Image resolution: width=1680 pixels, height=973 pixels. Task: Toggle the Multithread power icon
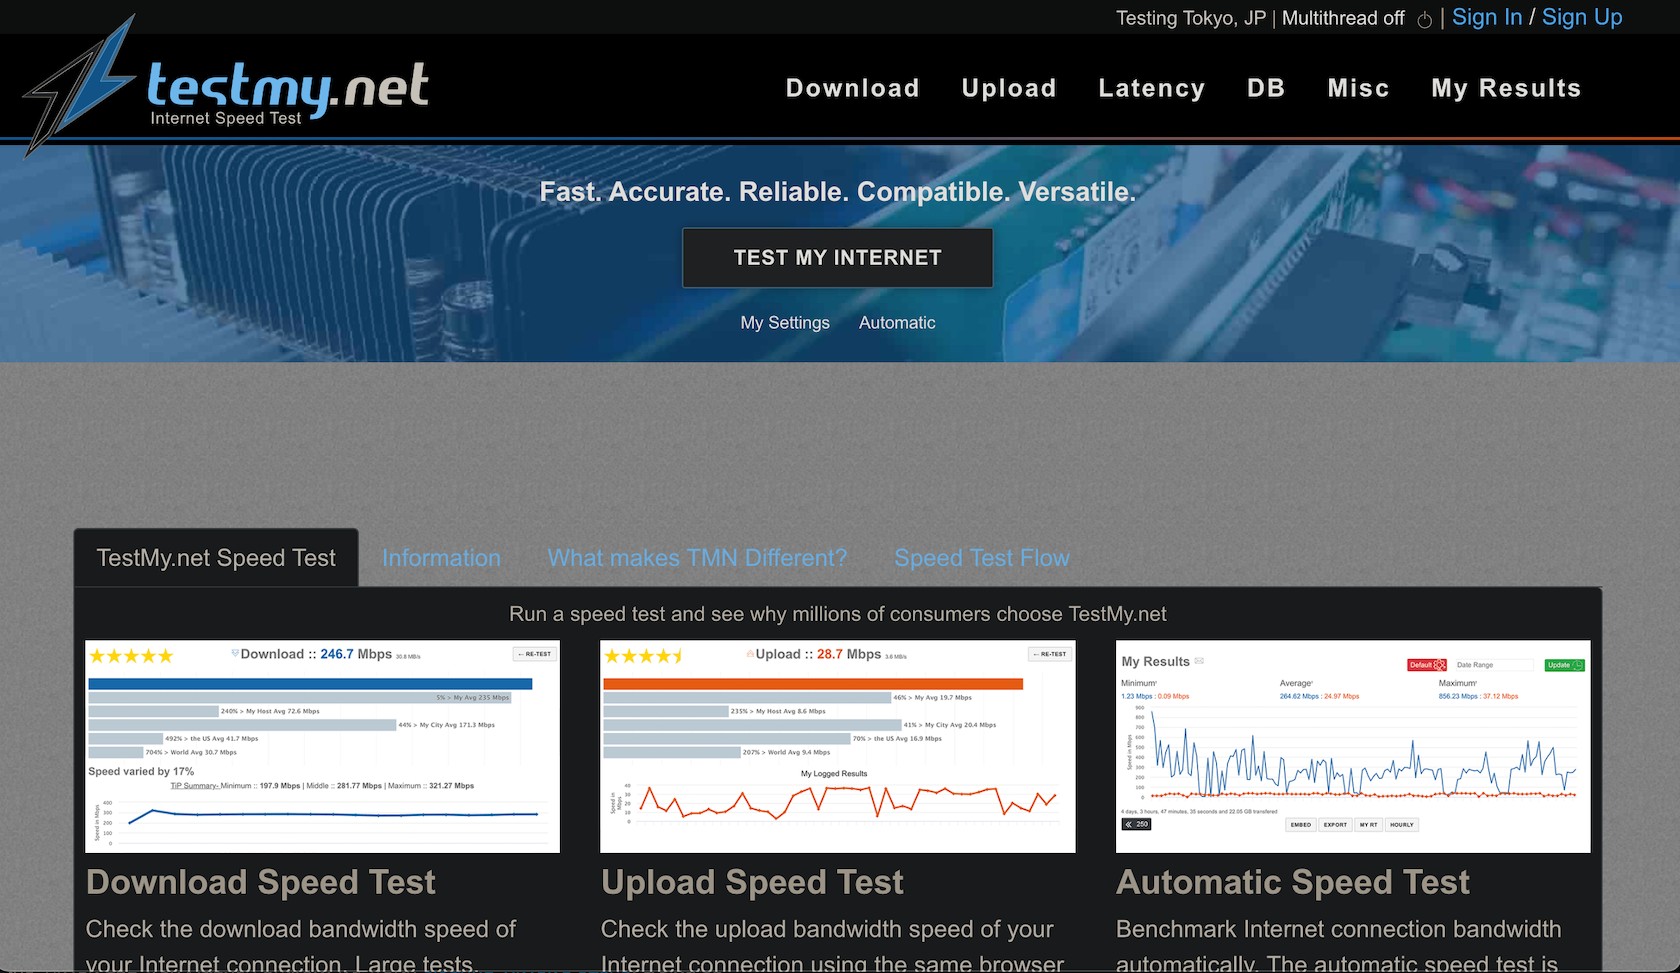(x=1424, y=19)
